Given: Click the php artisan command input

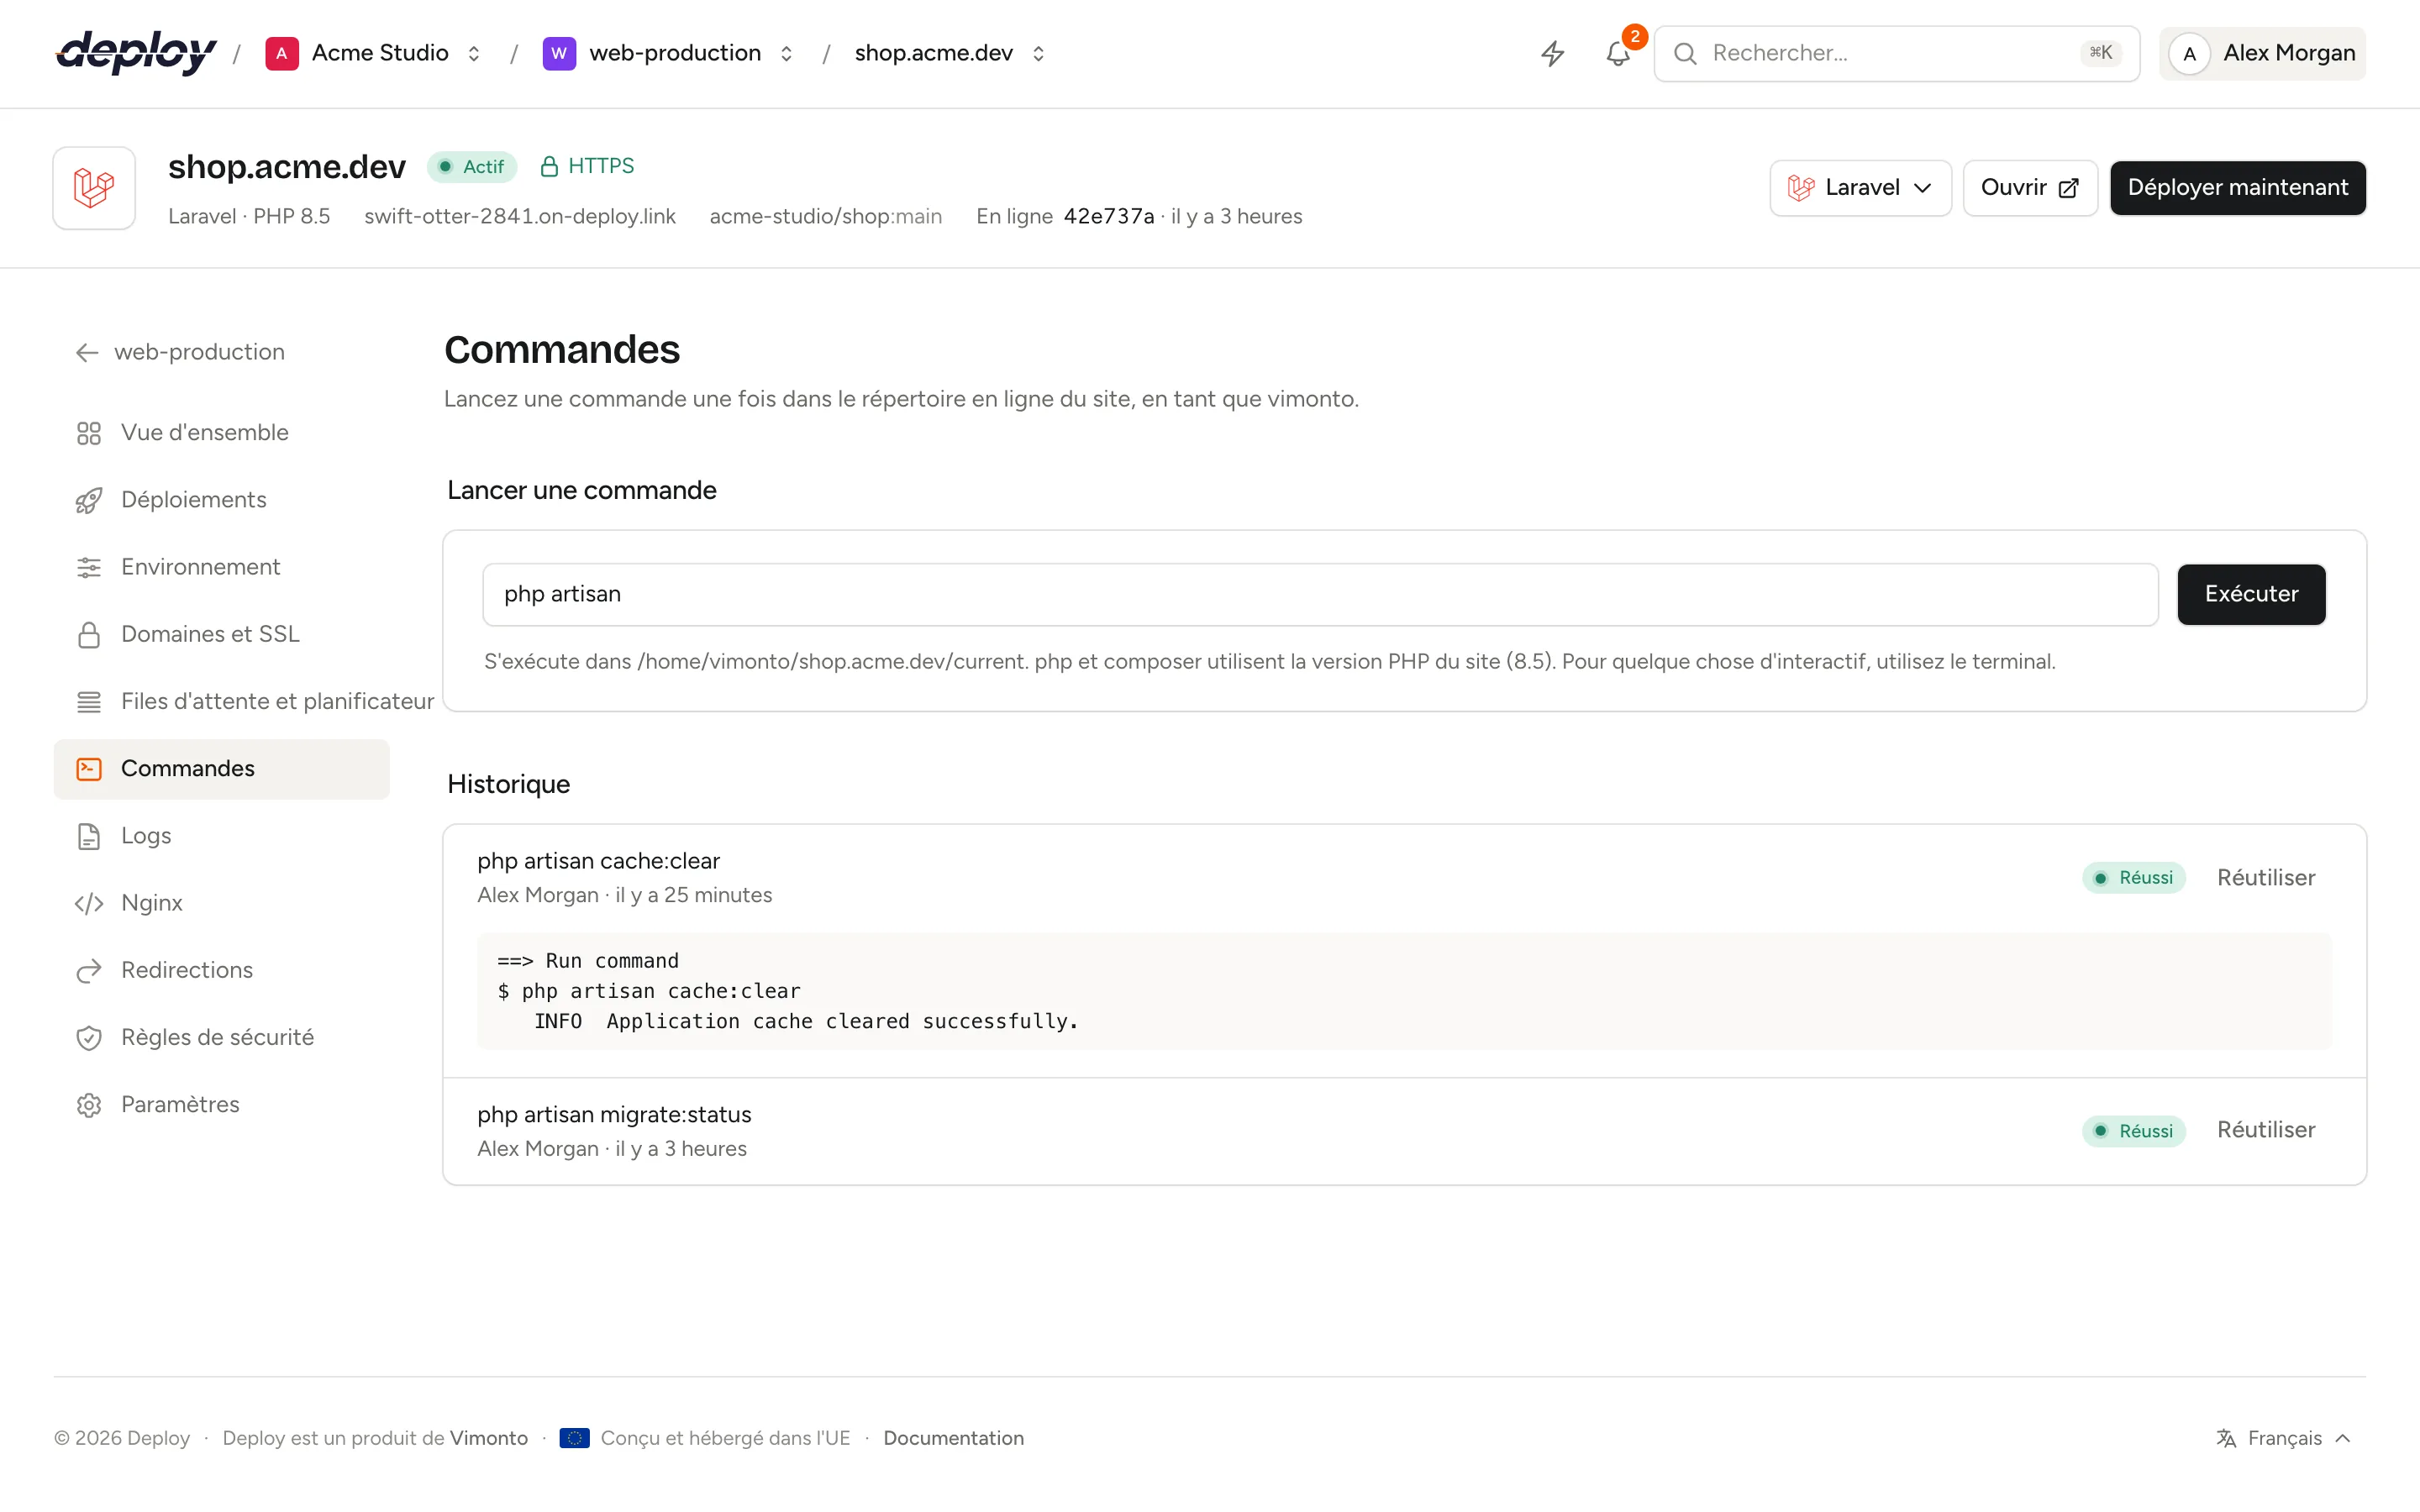Looking at the screenshot, I should coord(1320,594).
